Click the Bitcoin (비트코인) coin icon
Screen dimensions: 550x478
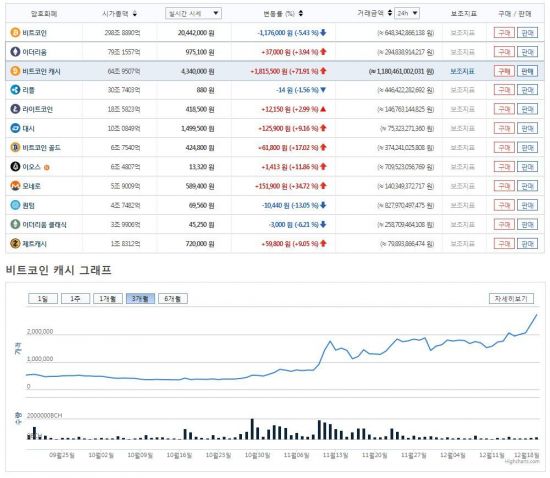15,33
